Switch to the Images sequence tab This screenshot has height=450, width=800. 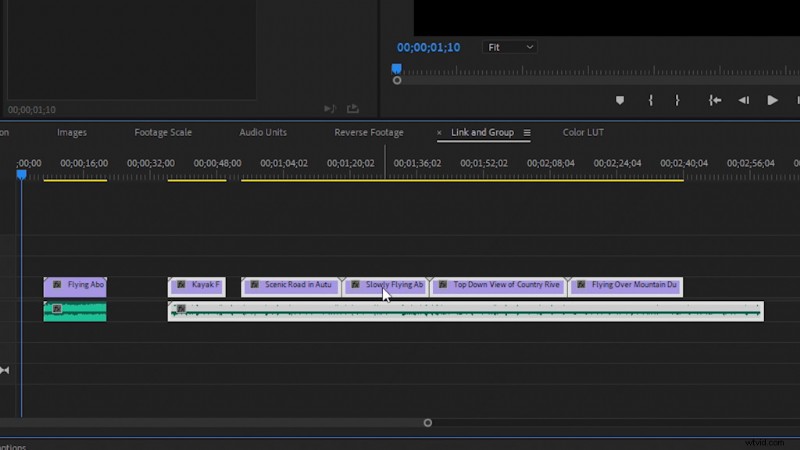pos(72,132)
